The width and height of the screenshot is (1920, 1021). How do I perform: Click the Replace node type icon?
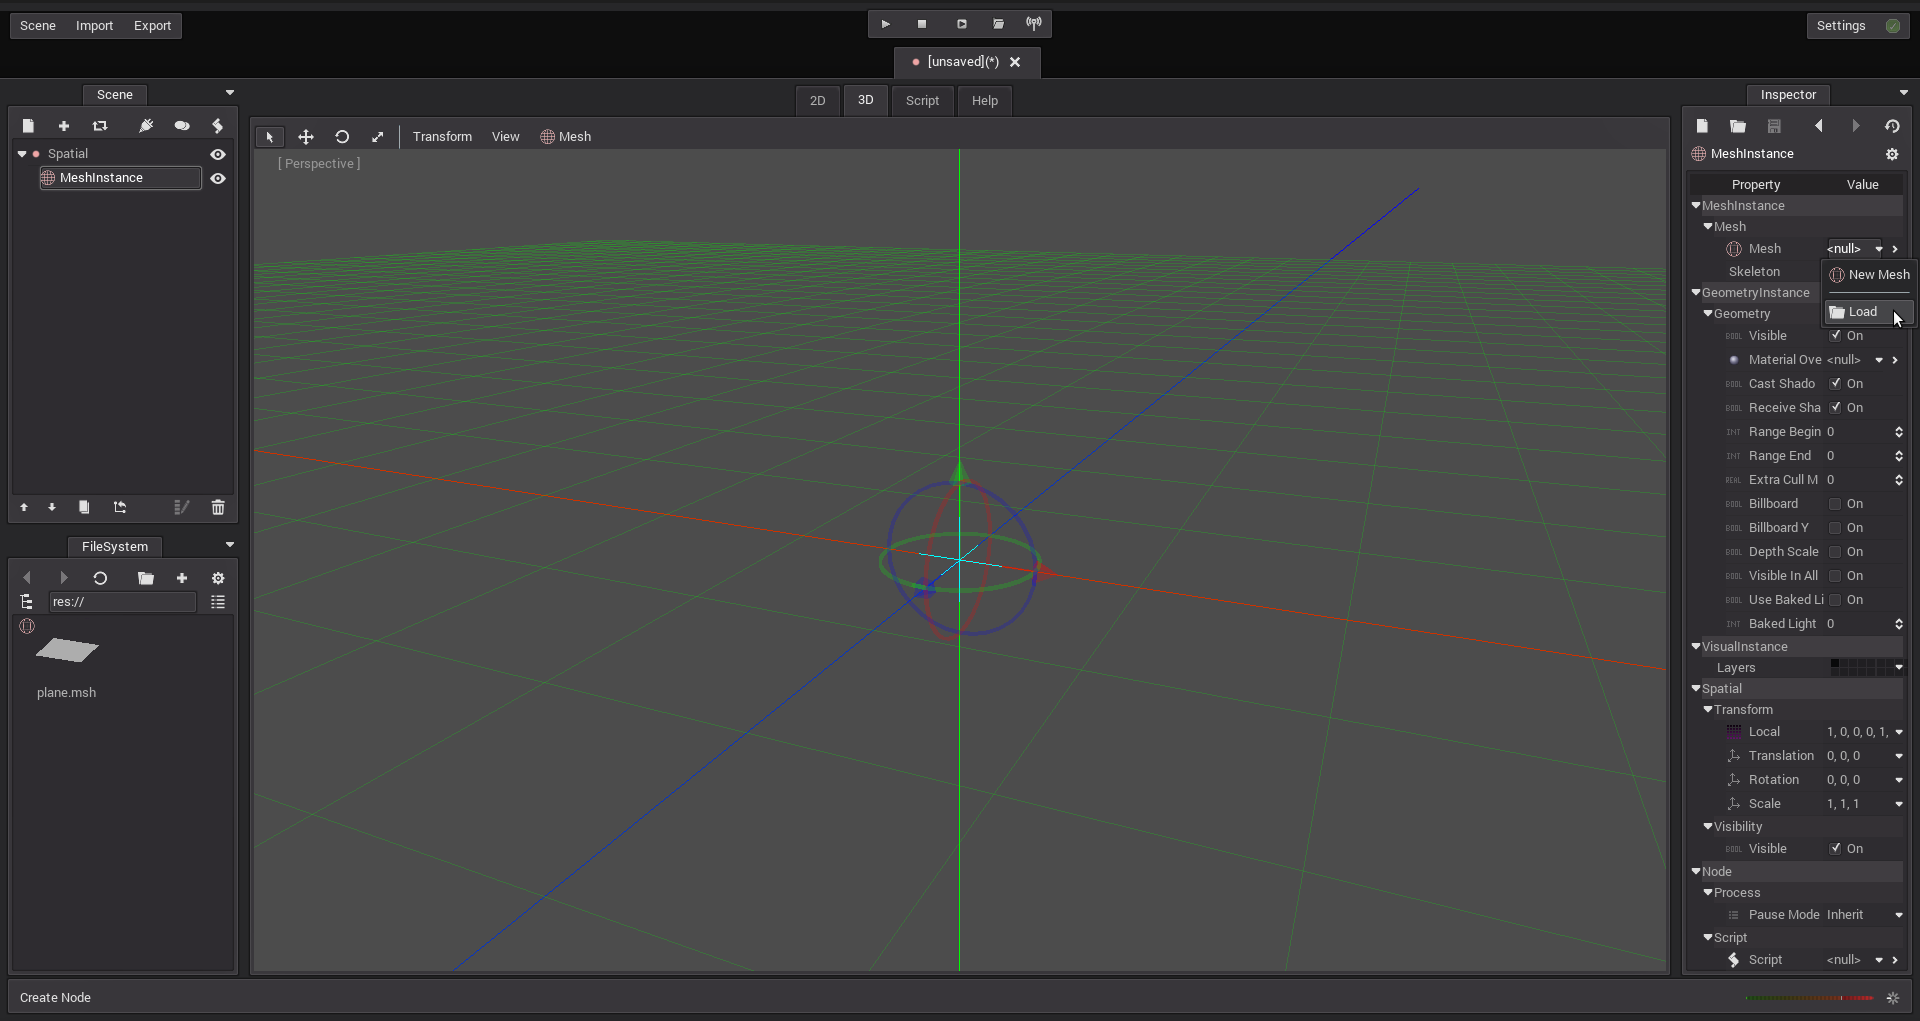100,126
